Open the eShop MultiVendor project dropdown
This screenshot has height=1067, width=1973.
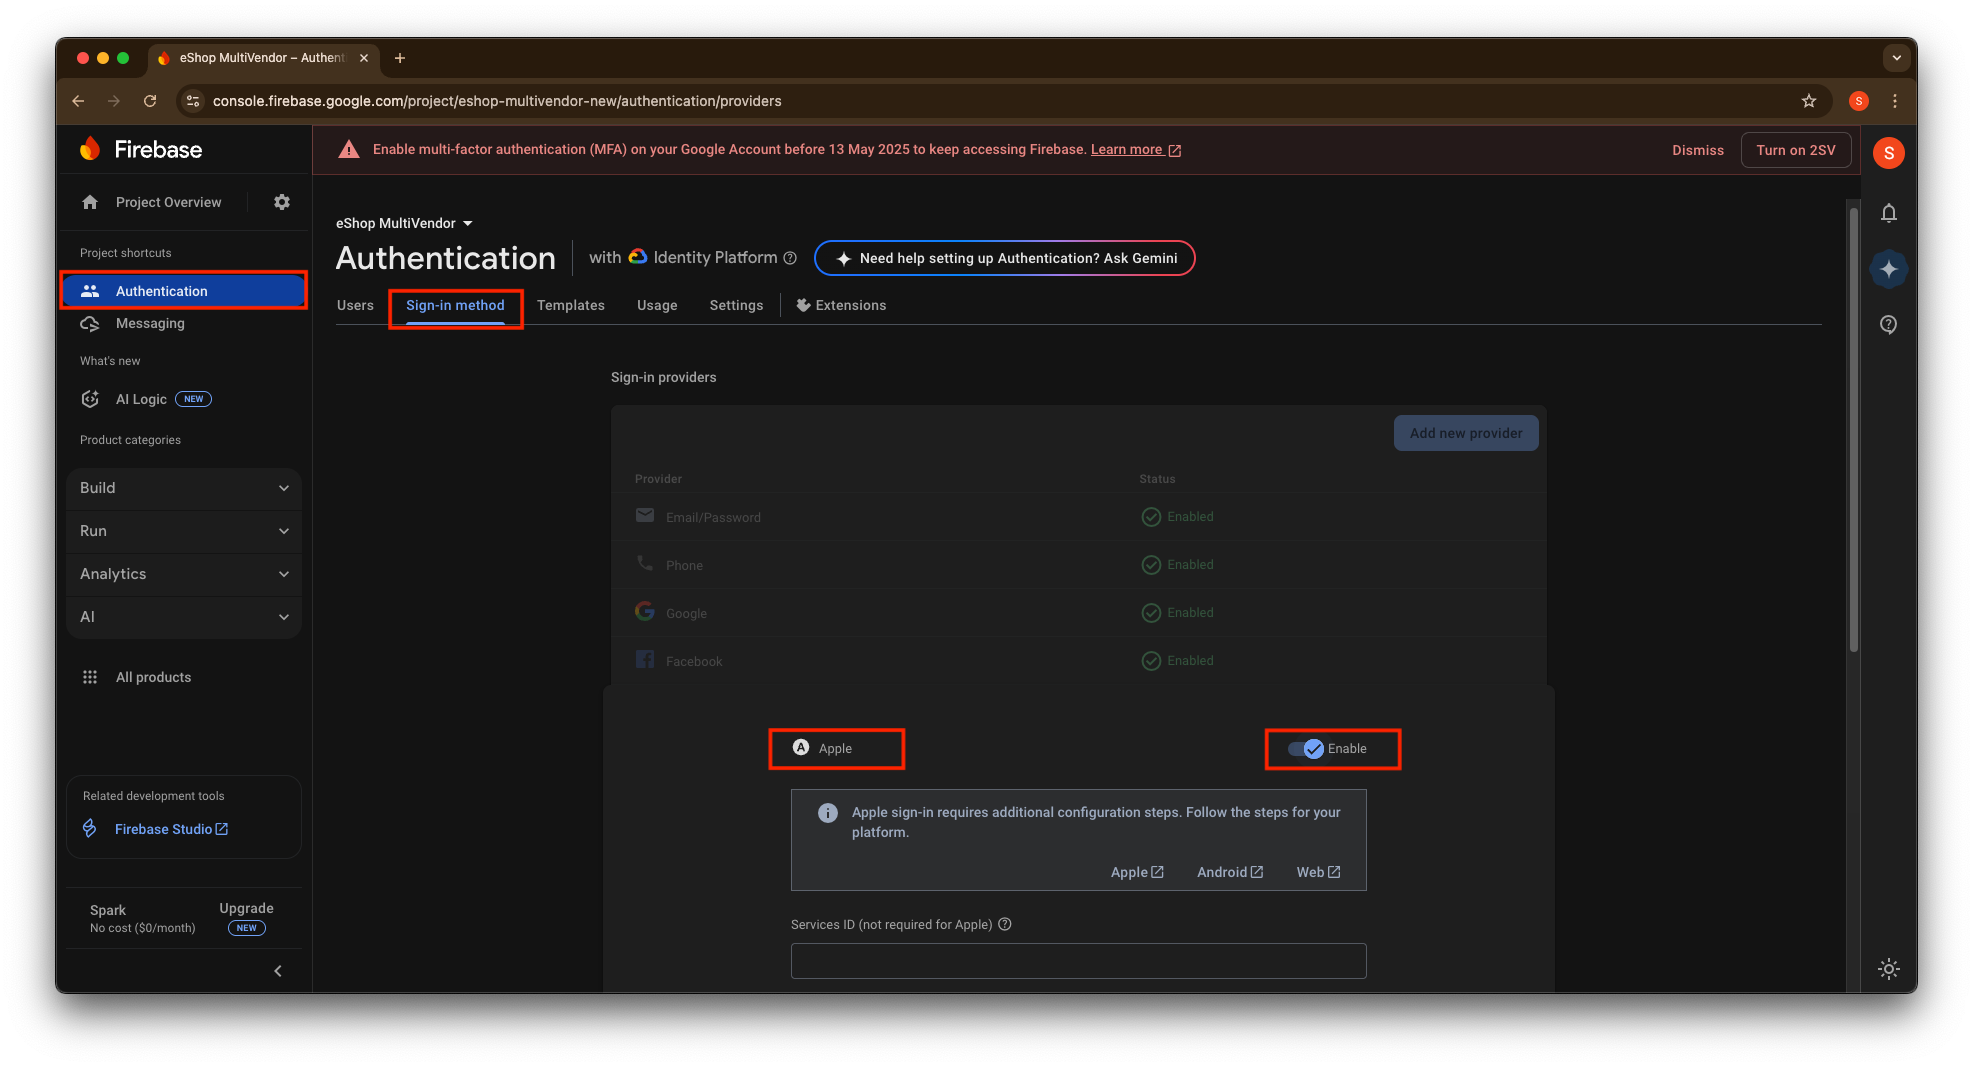click(x=404, y=223)
